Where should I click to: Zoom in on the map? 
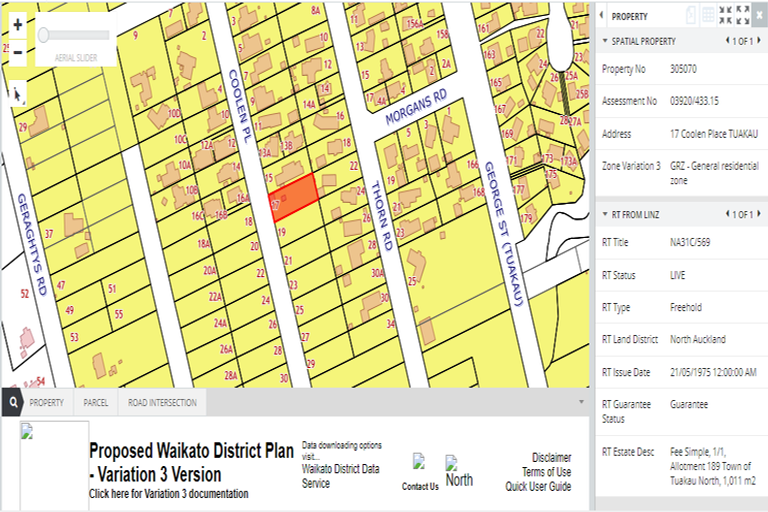point(18,24)
